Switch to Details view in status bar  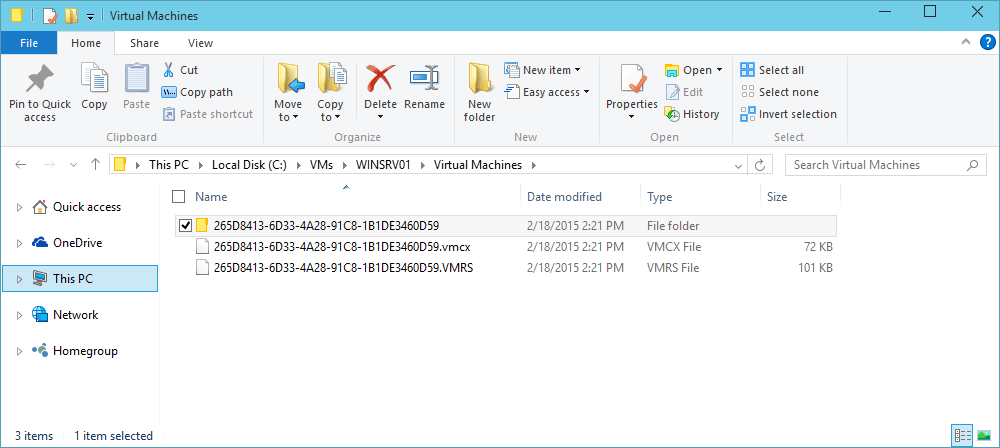(962, 435)
